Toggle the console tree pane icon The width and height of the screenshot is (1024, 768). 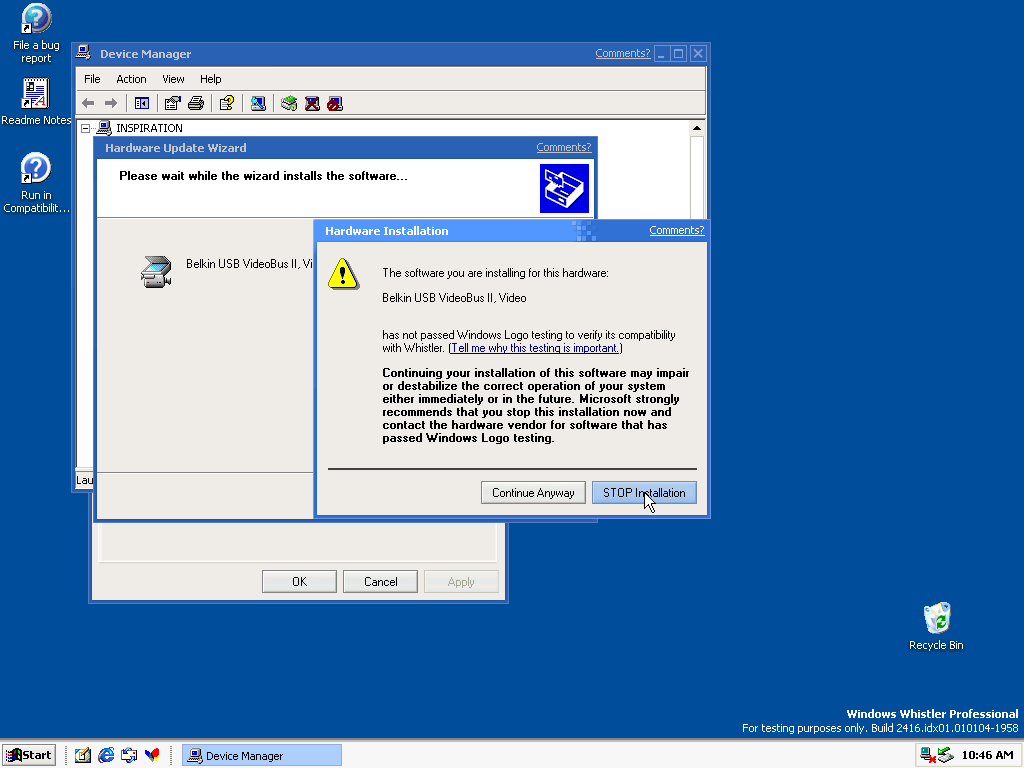[x=142, y=103]
